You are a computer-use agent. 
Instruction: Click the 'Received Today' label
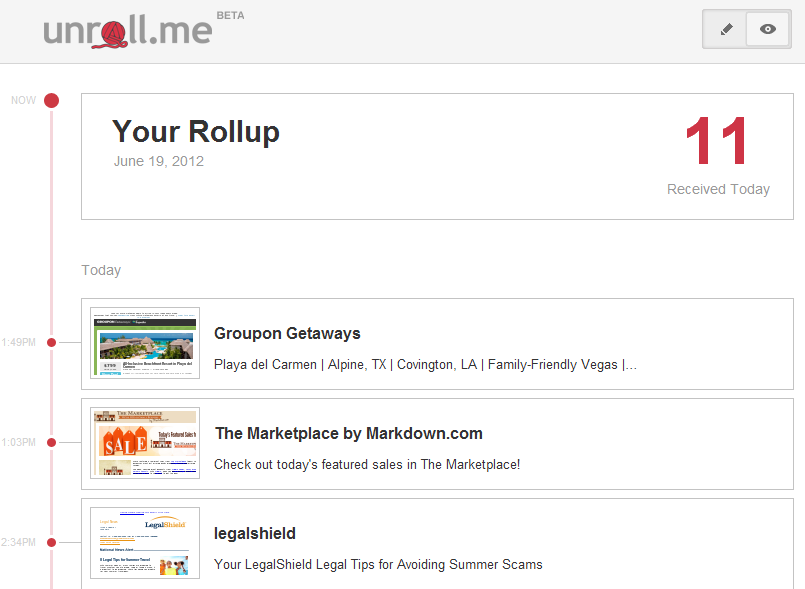718,189
